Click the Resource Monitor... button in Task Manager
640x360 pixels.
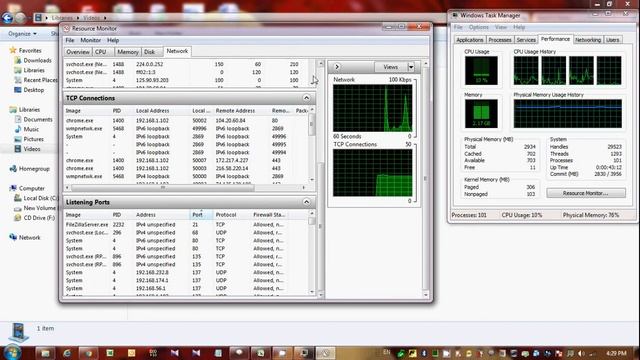click(x=586, y=193)
